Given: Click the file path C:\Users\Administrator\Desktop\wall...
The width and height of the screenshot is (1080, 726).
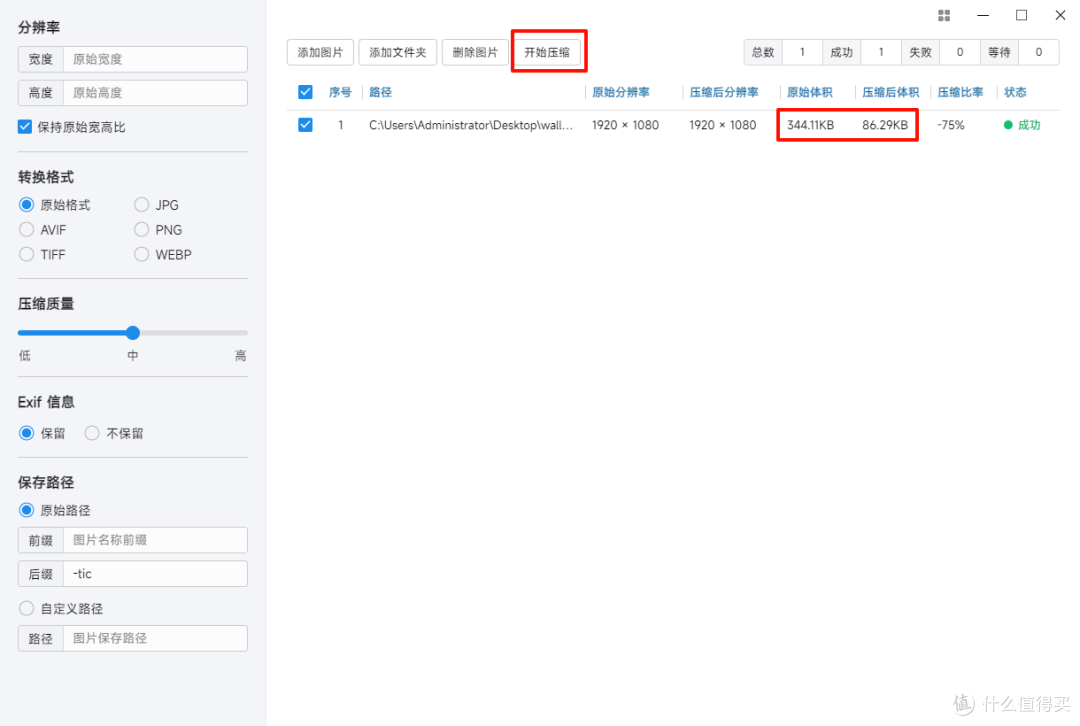Looking at the screenshot, I should pyautogui.click(x=470, y=125).
